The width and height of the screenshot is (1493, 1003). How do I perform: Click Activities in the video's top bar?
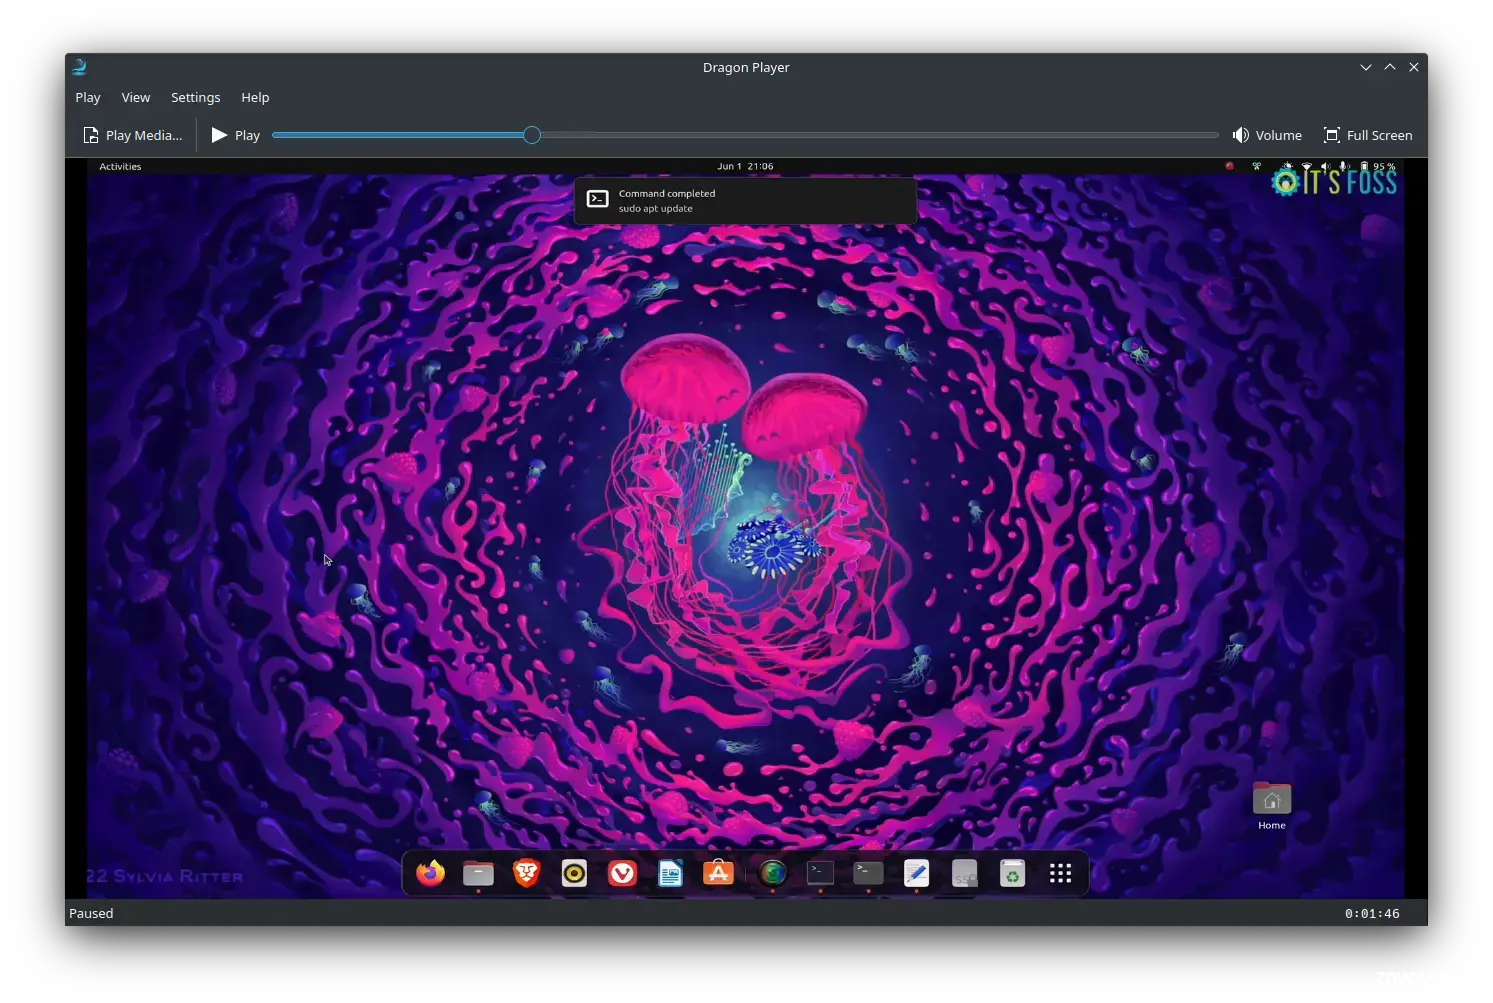click(x=120, y=166)
